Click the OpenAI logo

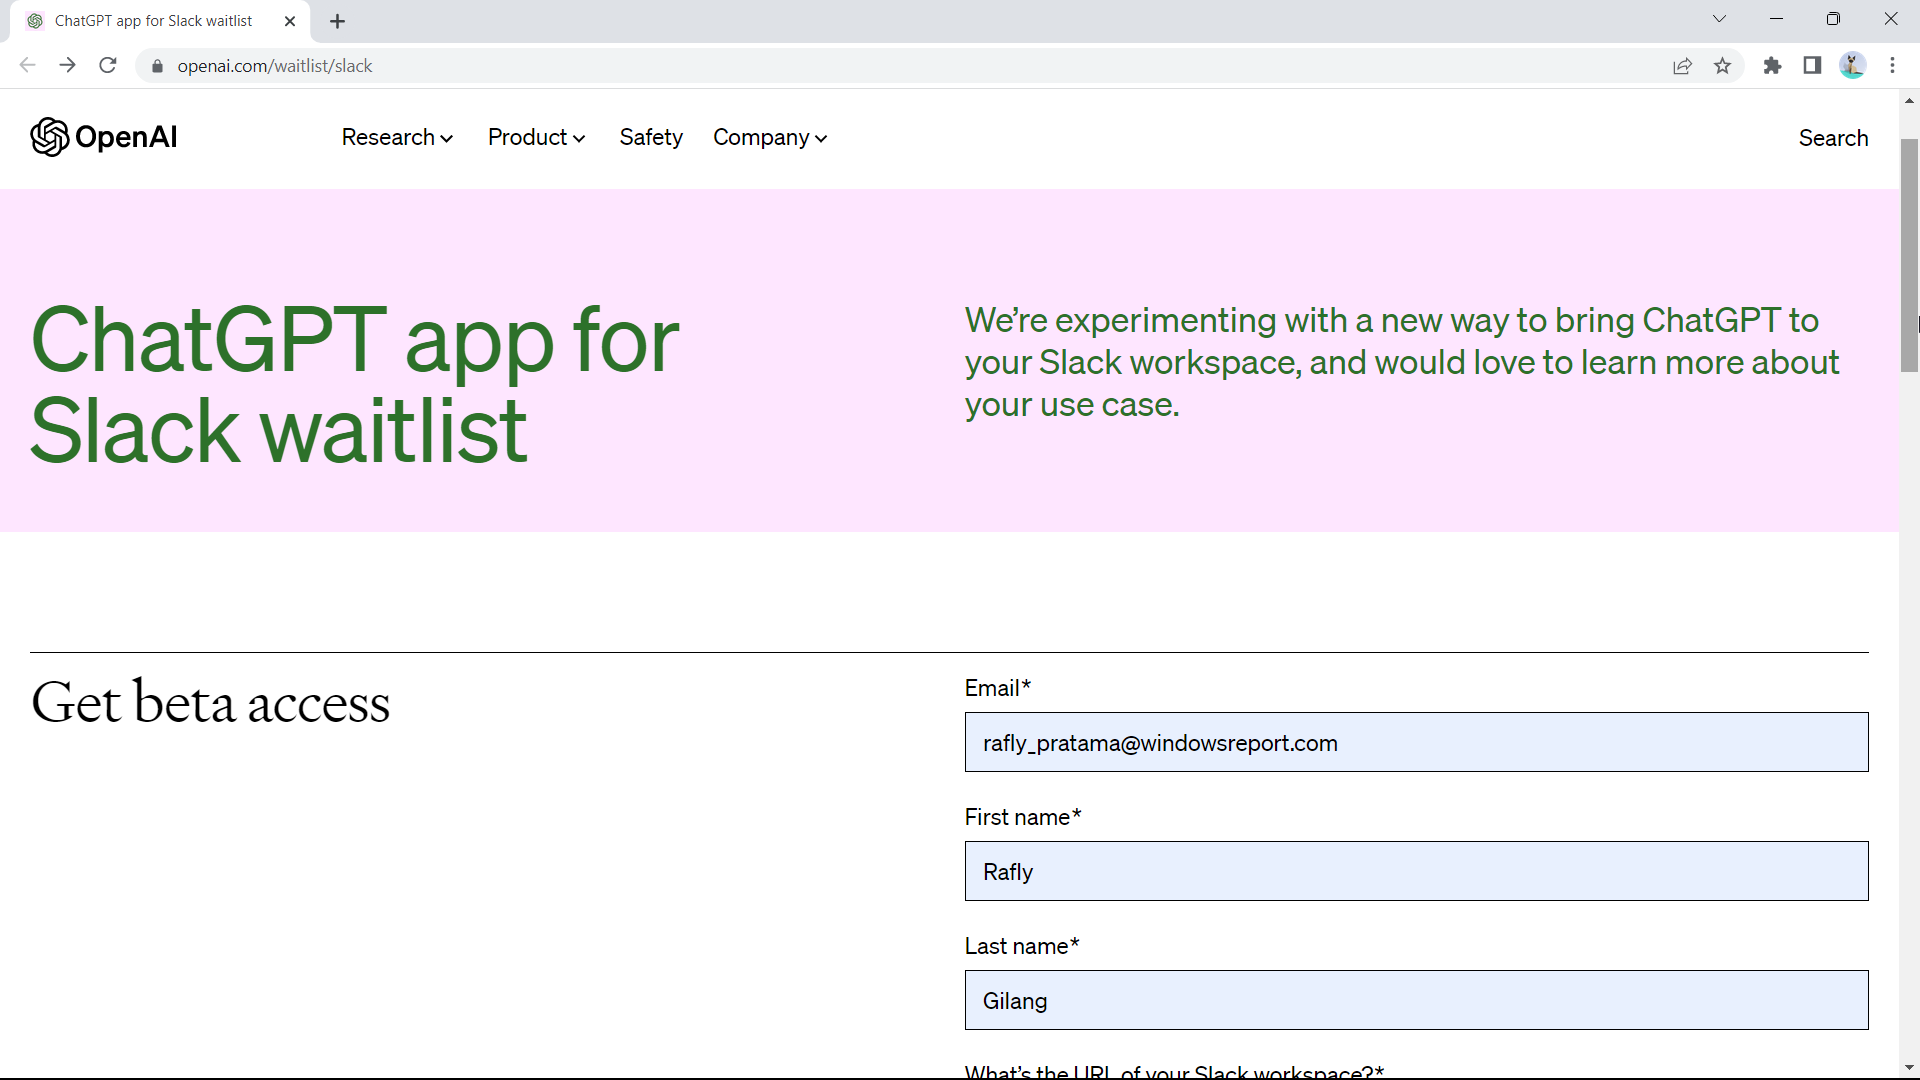[x=103, y=137]
